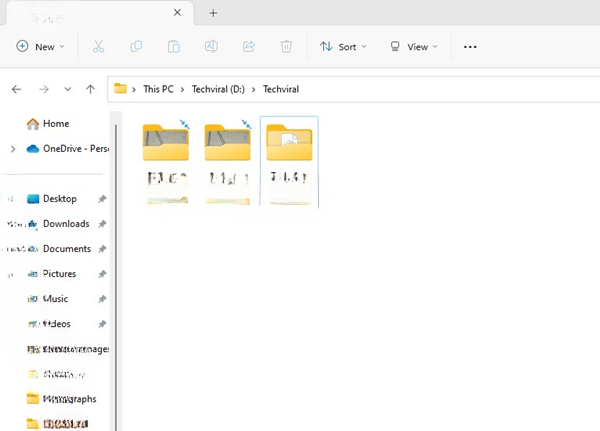600x431 pixels.
Task: Add a new tab with plus button
Action: pos(213,13)
